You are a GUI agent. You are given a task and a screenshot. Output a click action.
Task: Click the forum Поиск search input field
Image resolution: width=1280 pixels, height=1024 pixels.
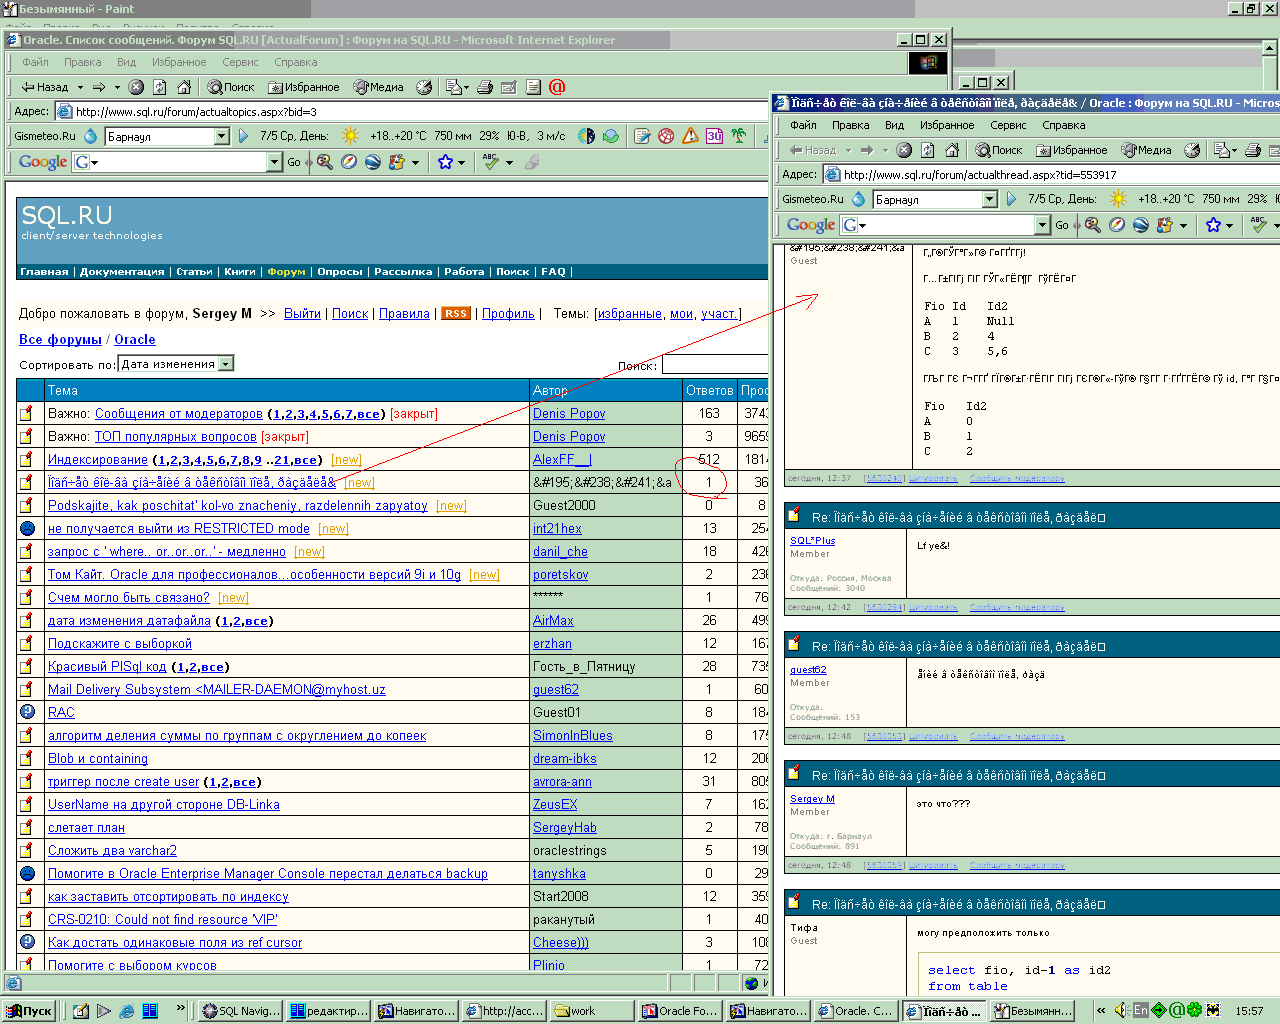pos(714,365)
